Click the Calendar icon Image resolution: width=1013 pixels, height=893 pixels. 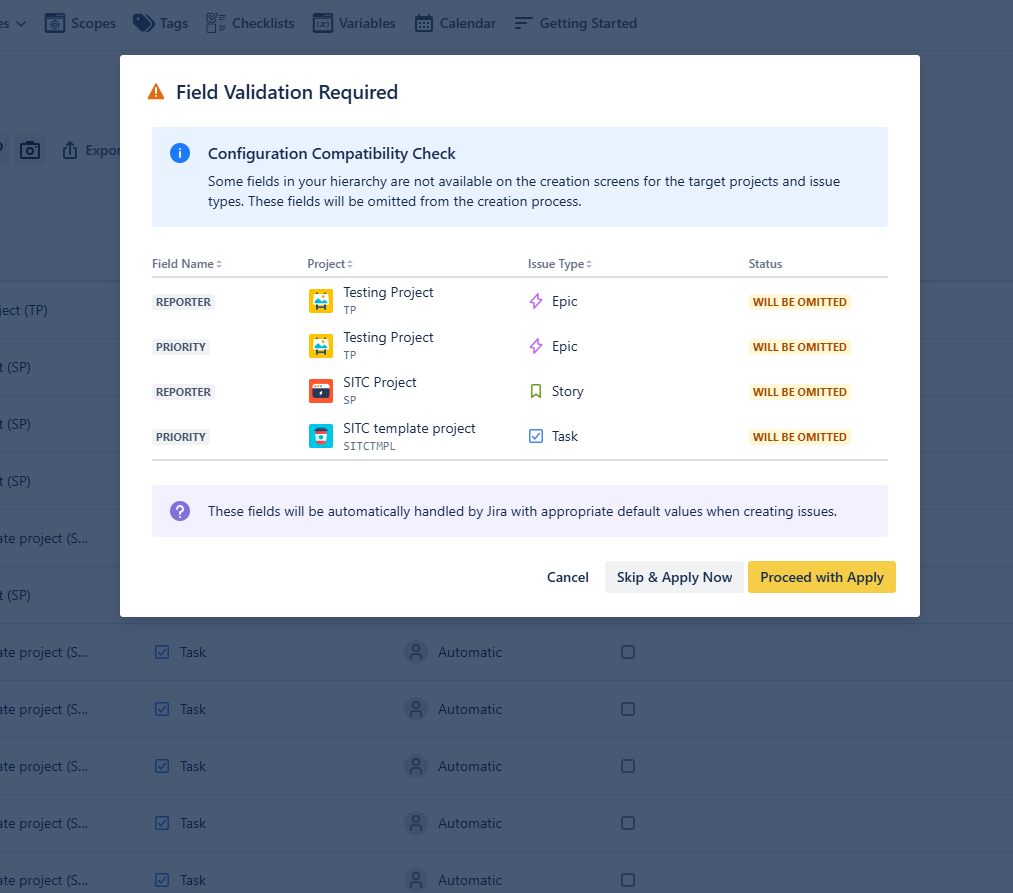[424, 23]
